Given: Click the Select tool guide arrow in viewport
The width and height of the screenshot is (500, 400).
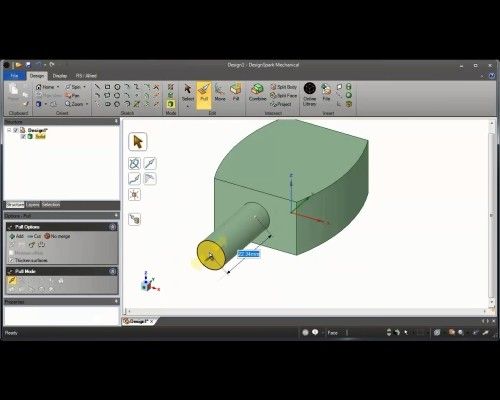Looking at the screenshot, I should pyautogui.click(x=137, y=142).
